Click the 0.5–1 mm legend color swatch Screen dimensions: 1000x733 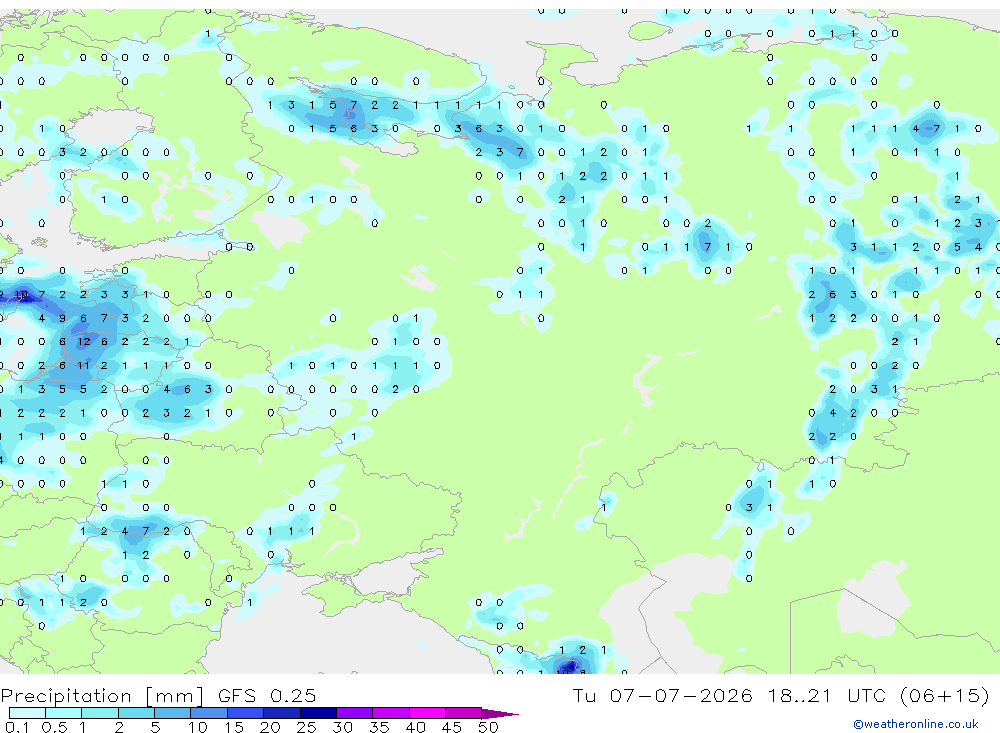pyautogui.click(x=64, y=713)
